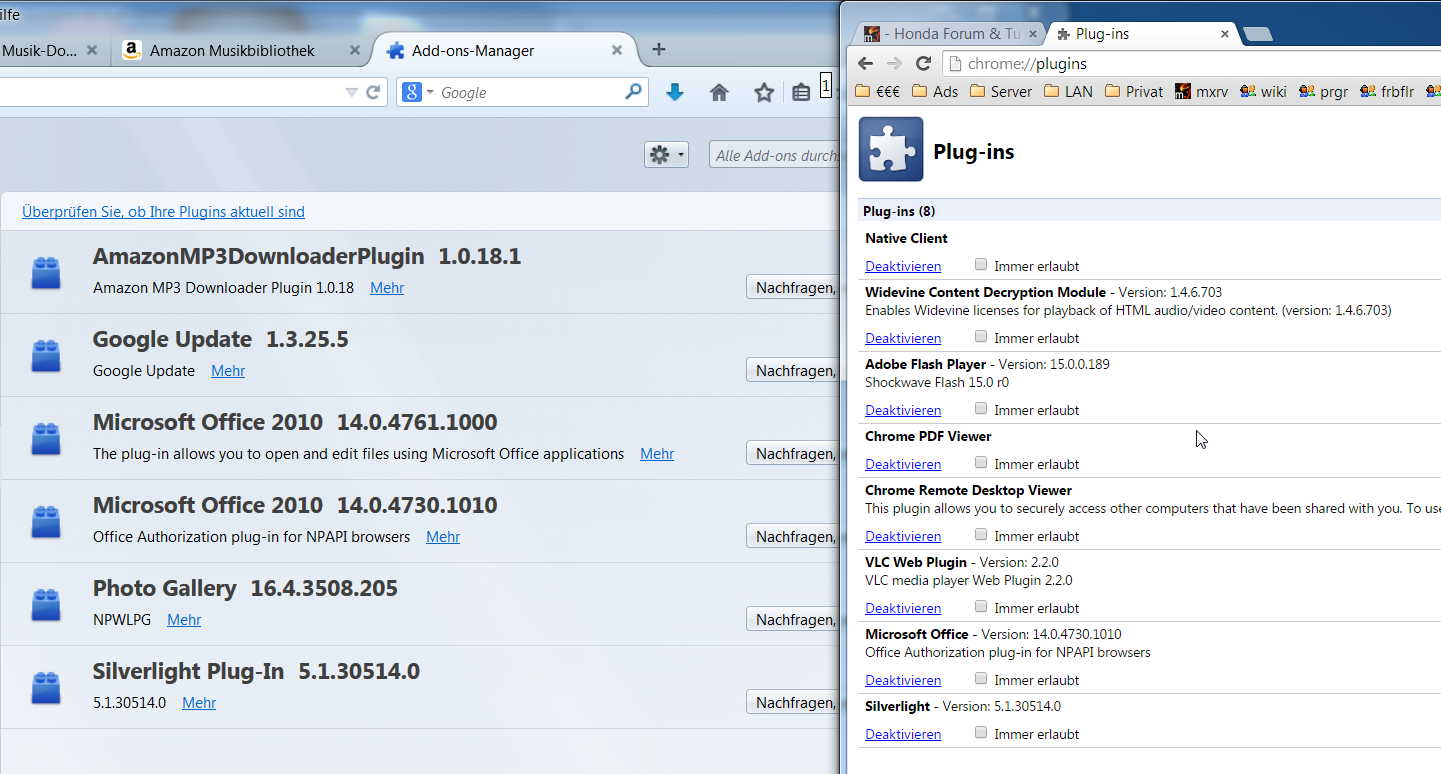The image size is (1441, 774).
Task: Click Firefox downloads arrow icon
Action: (x=675, y=92)
